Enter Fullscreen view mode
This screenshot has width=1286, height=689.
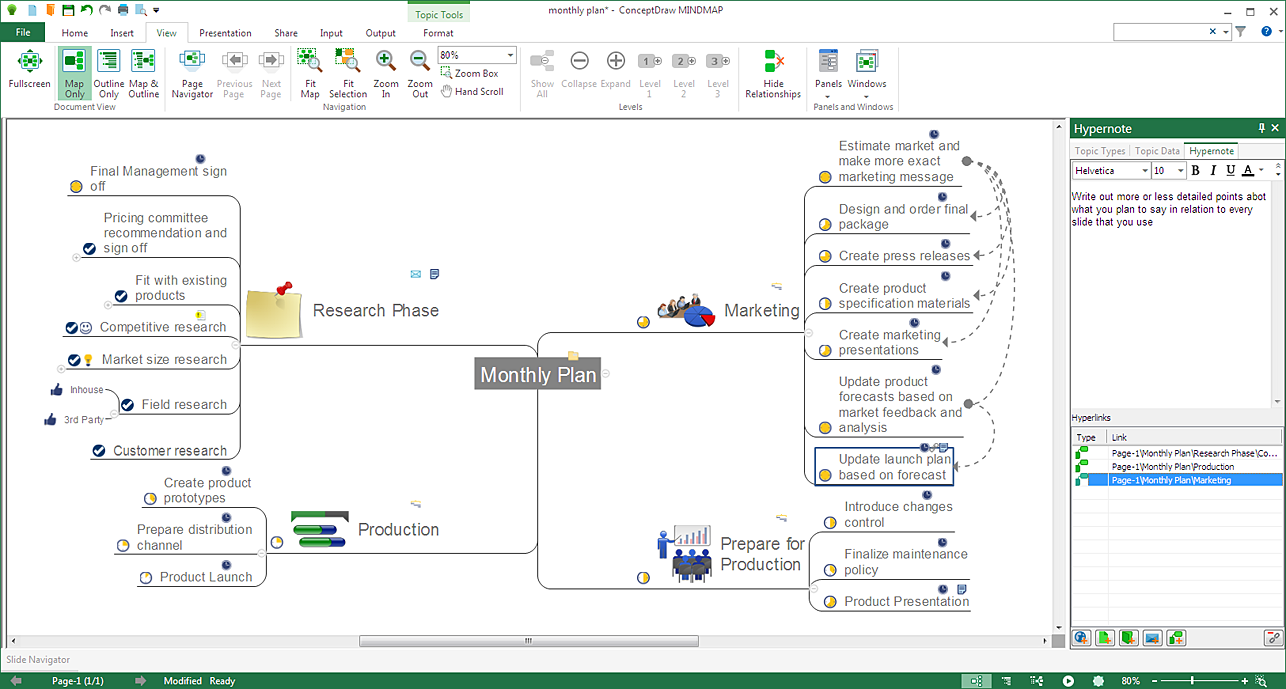point(29,72)
